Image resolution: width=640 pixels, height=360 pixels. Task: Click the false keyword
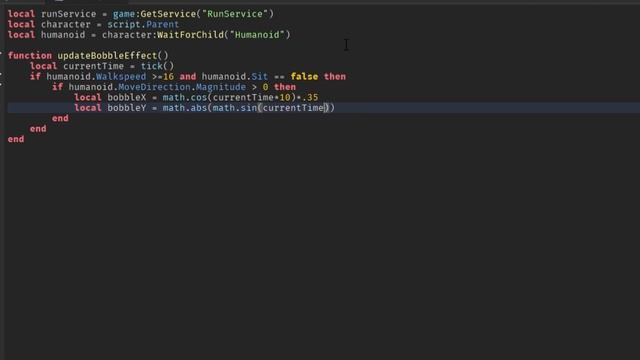(x=304, y=77)
